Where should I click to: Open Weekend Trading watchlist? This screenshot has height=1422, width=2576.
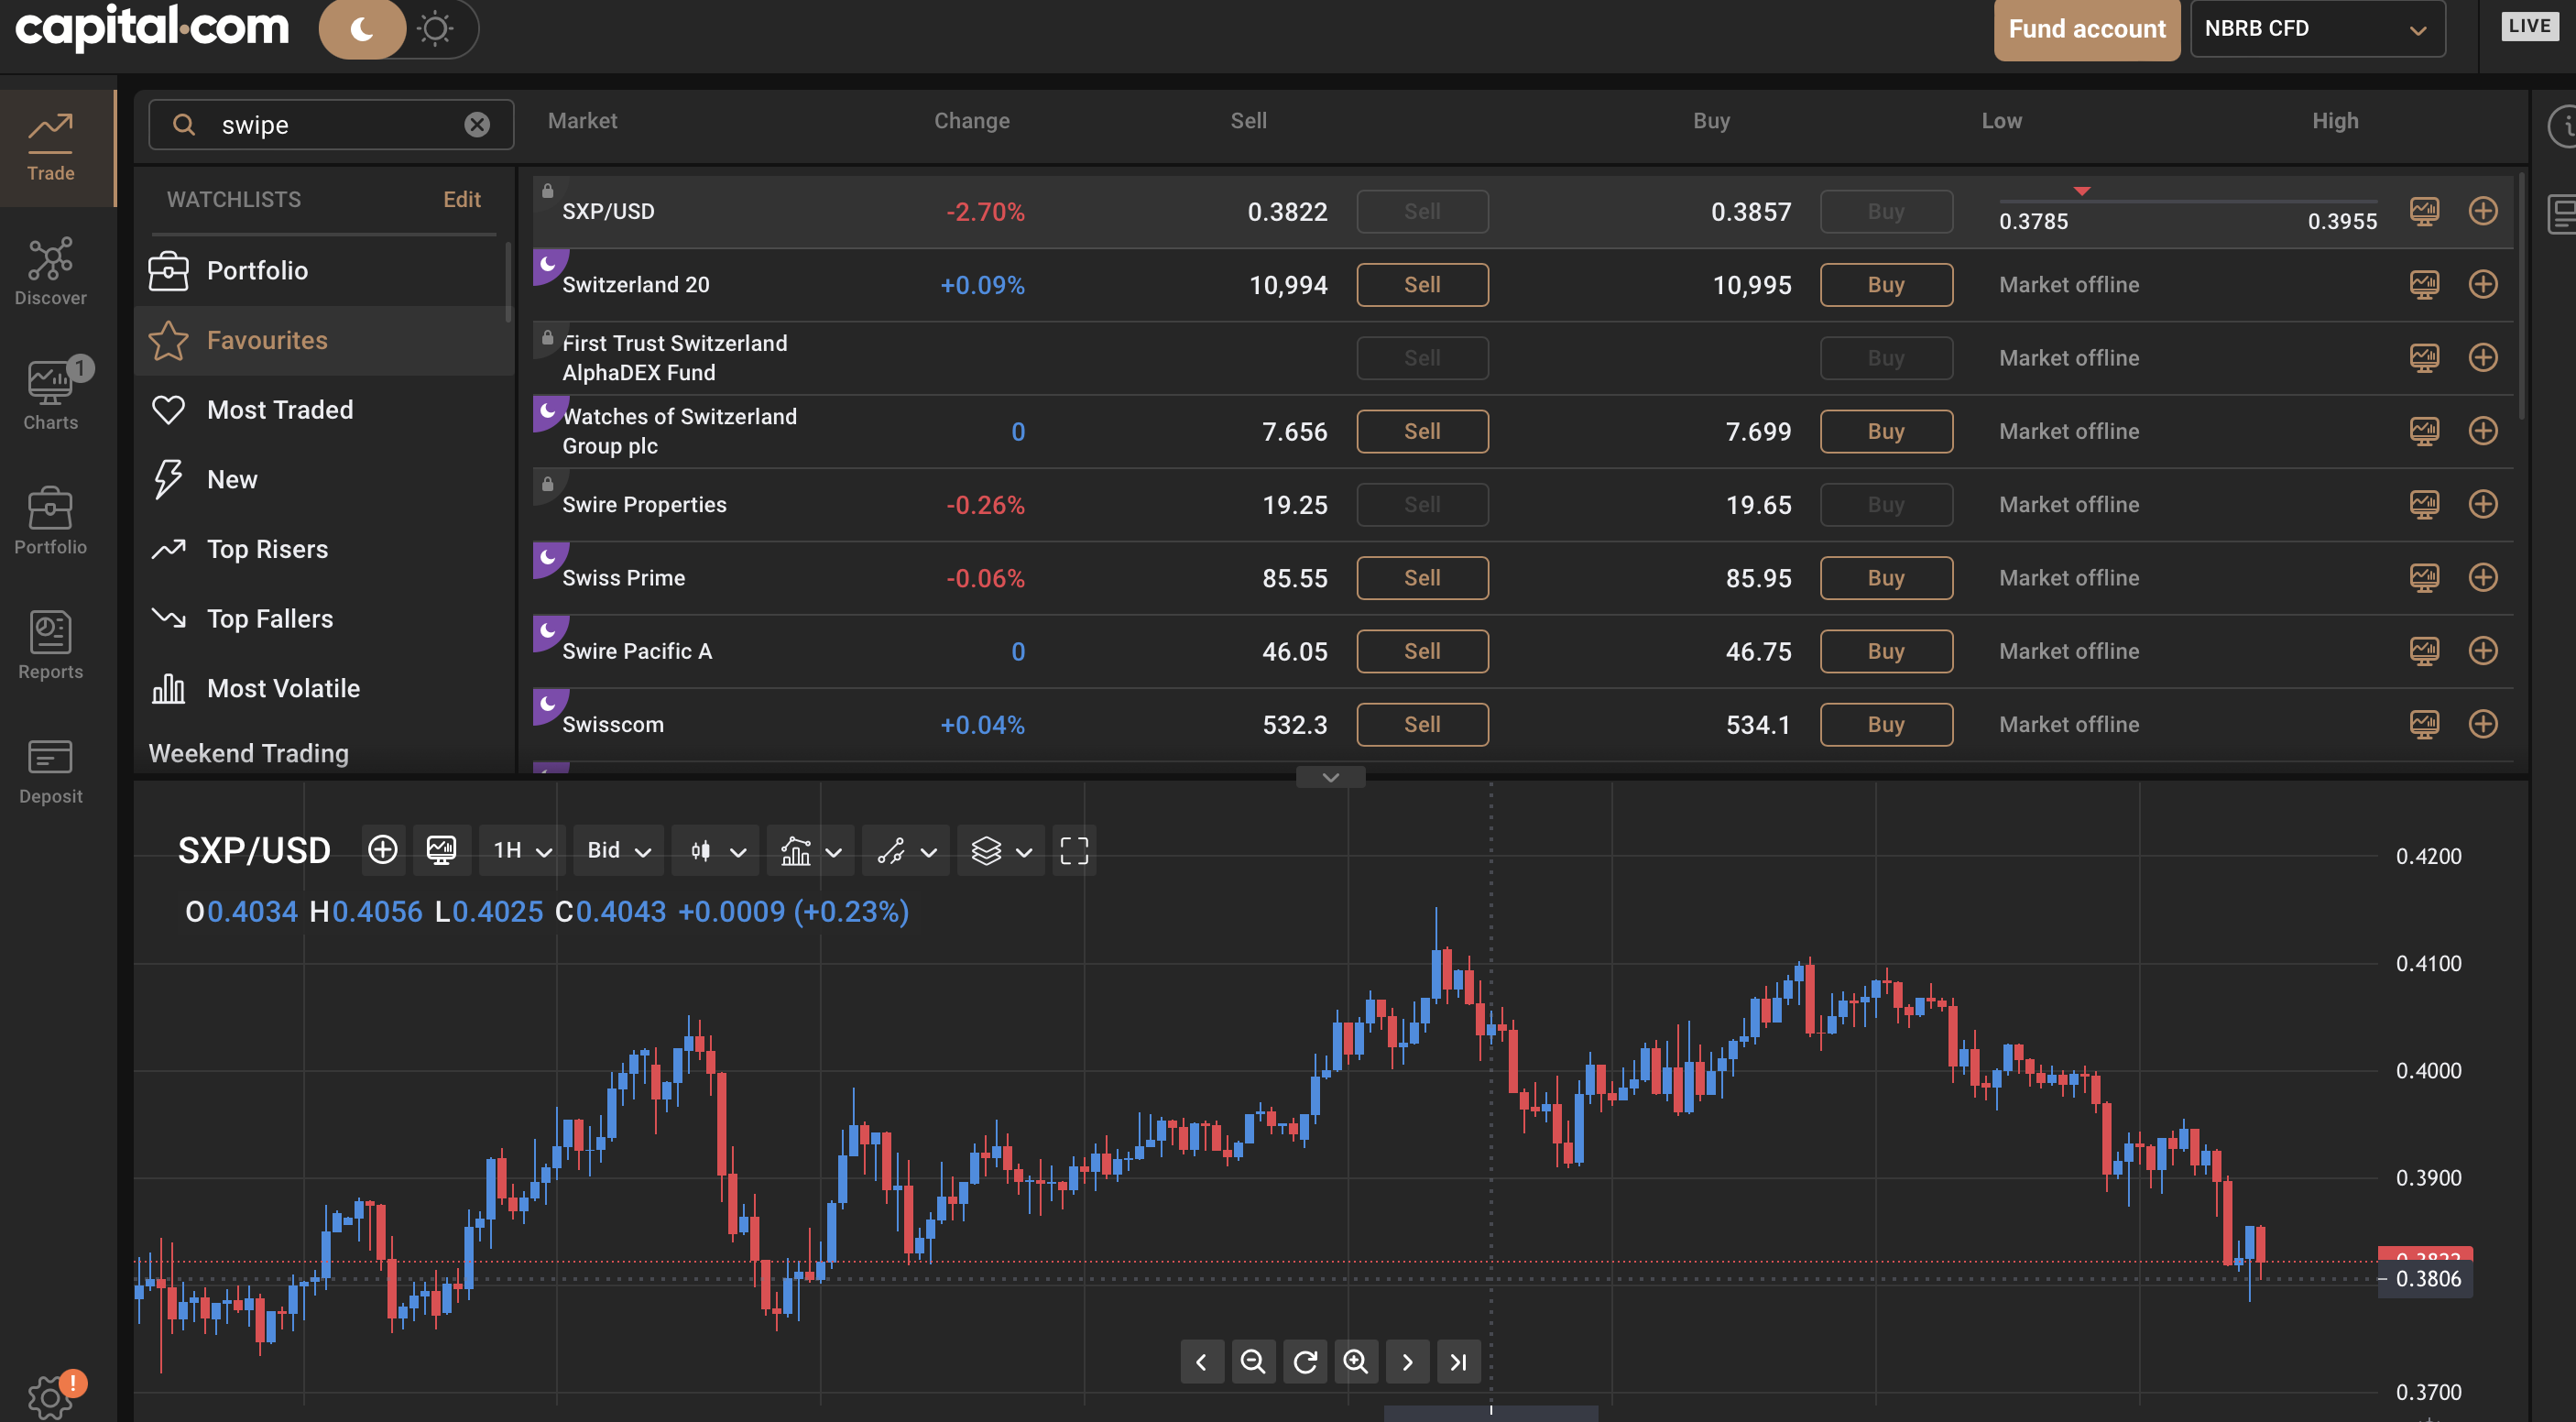249,752
